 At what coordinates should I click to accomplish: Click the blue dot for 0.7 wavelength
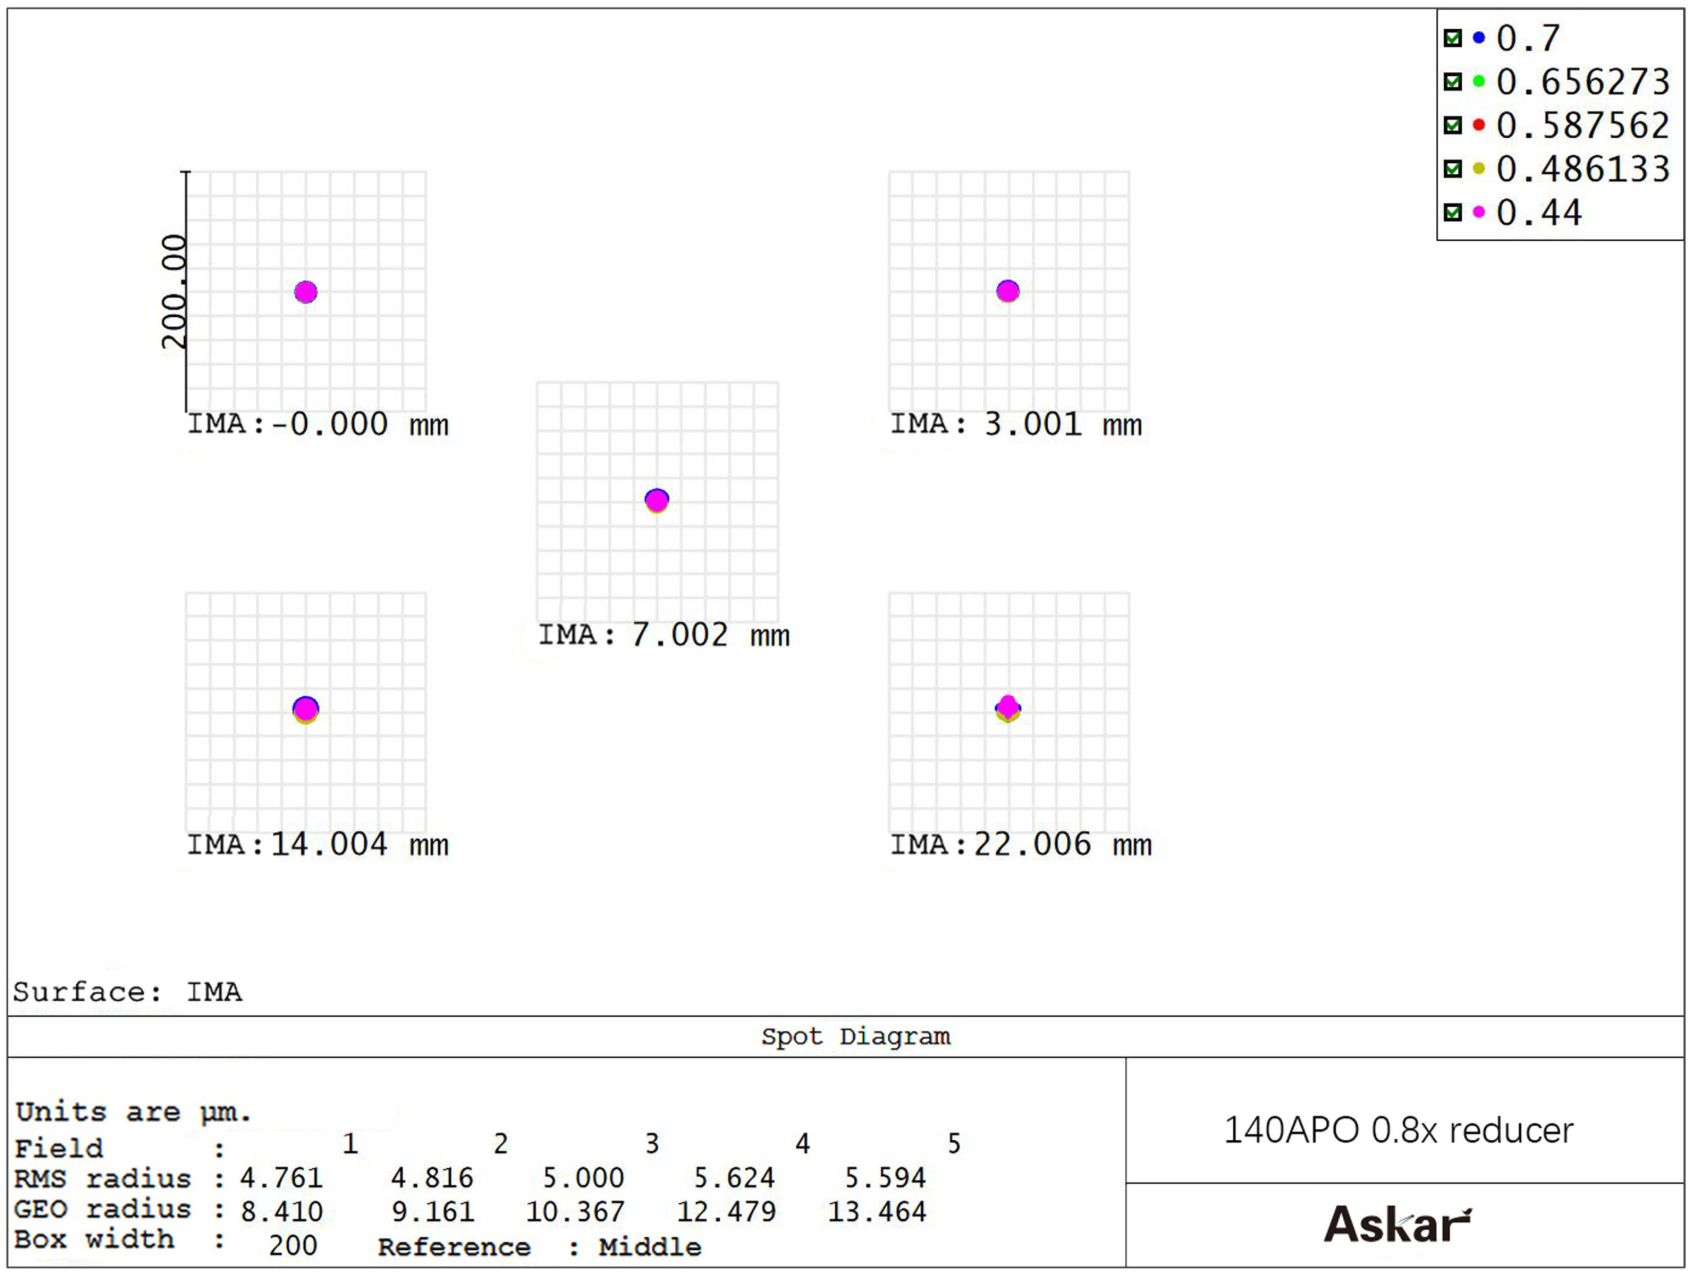point(1479,39)
